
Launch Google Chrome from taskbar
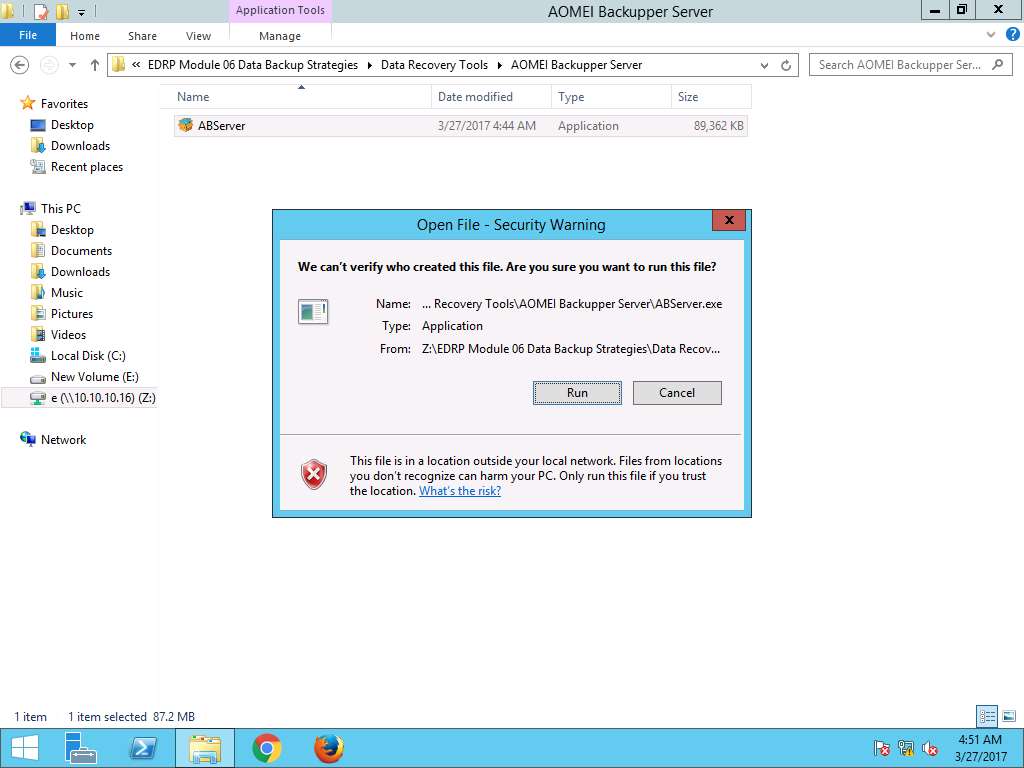pyautogui.click(x=266, y=748)
